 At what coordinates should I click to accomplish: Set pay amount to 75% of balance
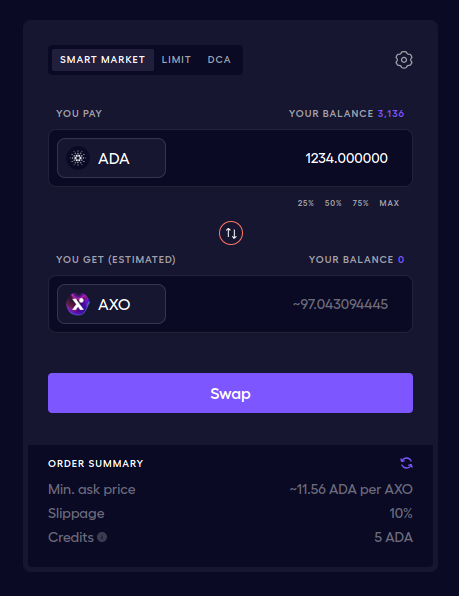pyautogui.click(x=360, y=203)
